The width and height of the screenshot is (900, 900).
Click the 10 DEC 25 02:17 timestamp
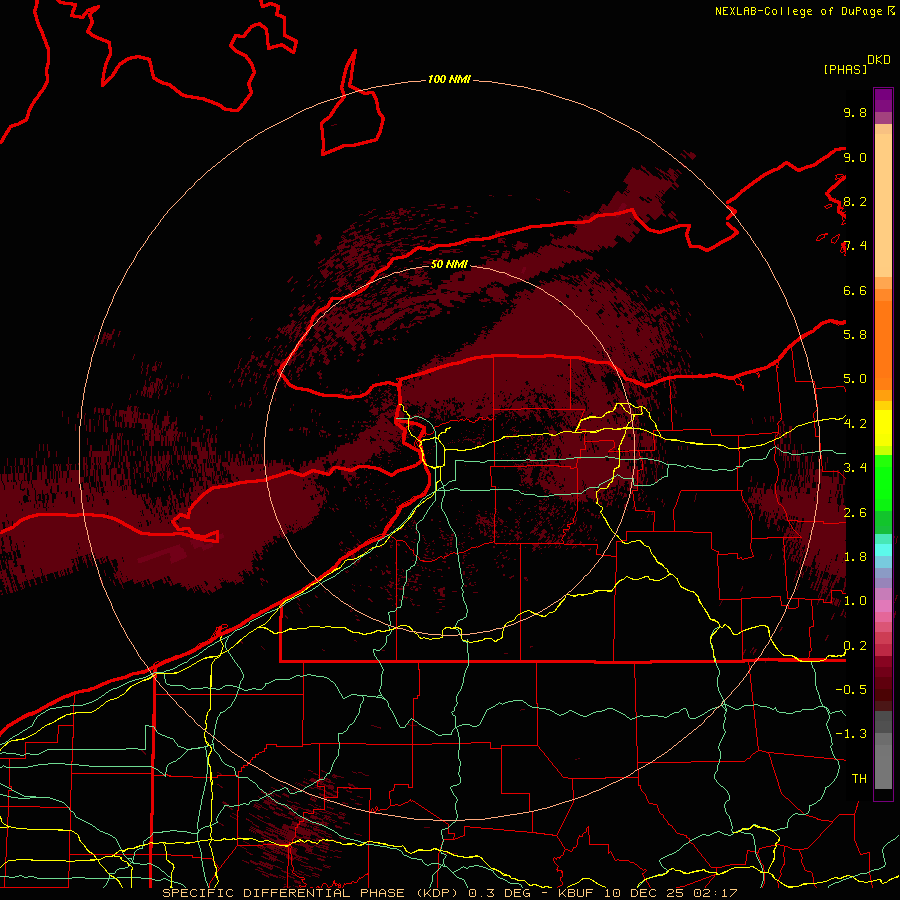click(671, 893)
